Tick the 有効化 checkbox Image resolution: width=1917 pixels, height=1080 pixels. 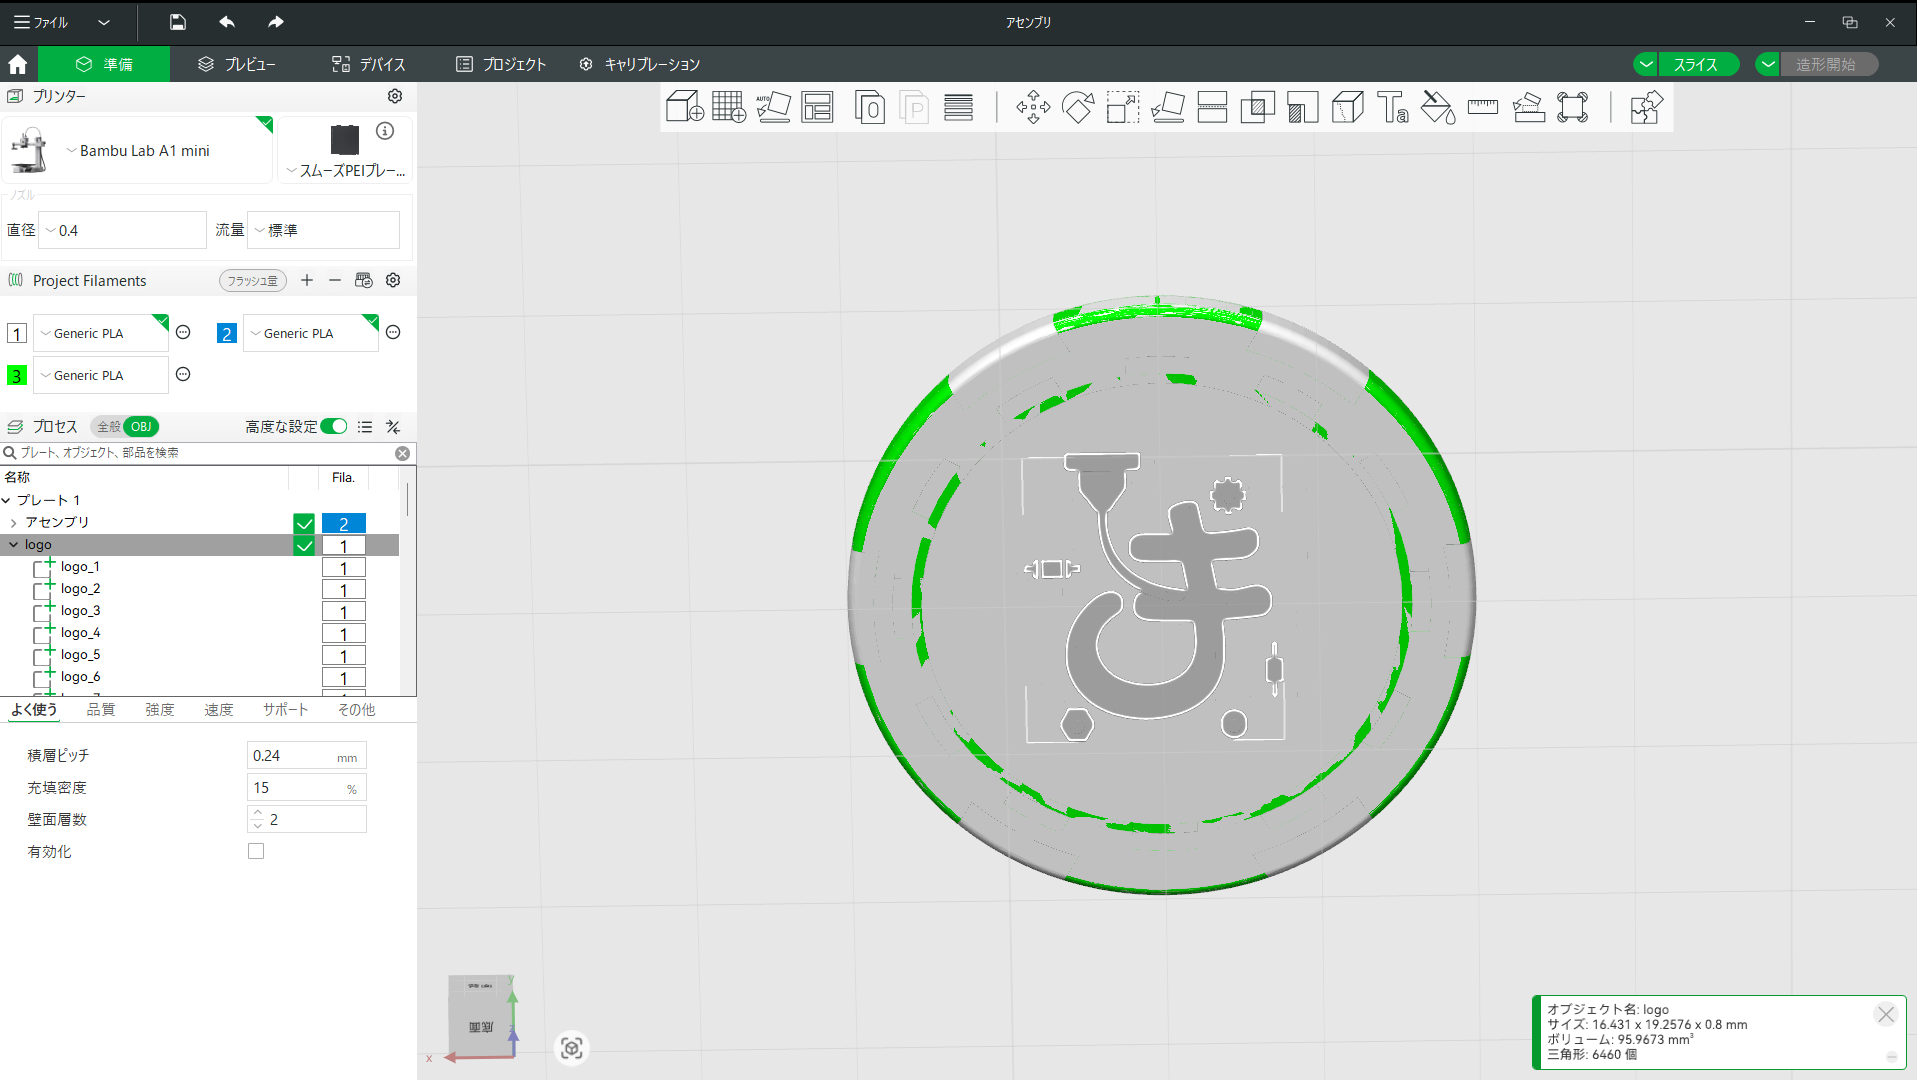pyautogui.click(x=256, y=851)
